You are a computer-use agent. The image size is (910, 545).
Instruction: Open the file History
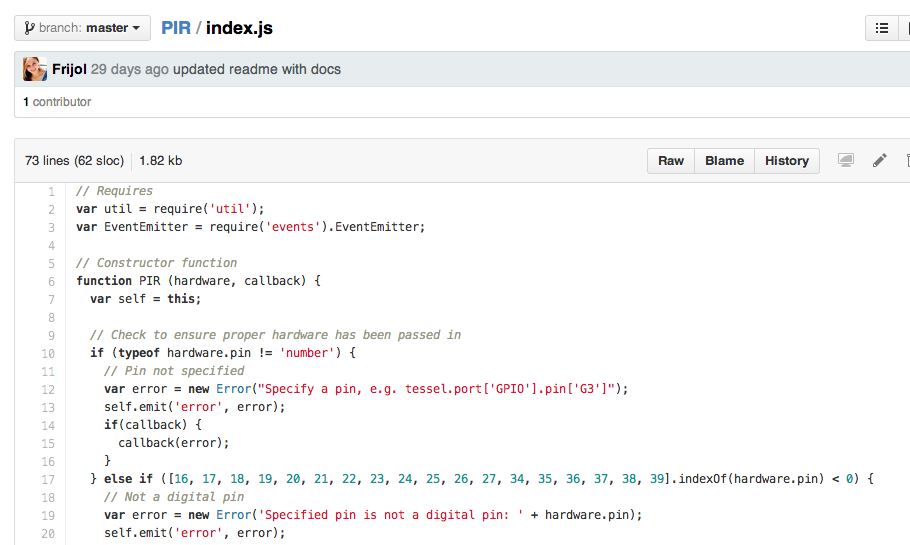786,161
